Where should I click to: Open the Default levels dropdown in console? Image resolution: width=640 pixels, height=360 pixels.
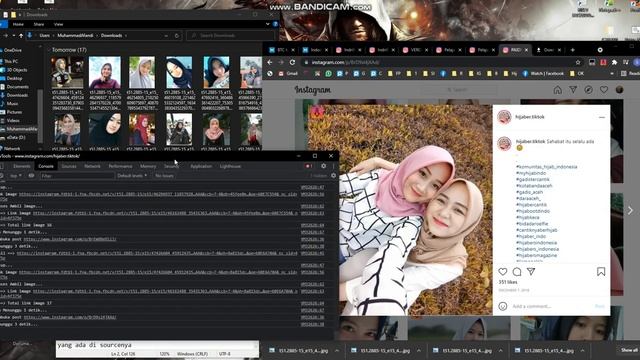click(132, 176)
